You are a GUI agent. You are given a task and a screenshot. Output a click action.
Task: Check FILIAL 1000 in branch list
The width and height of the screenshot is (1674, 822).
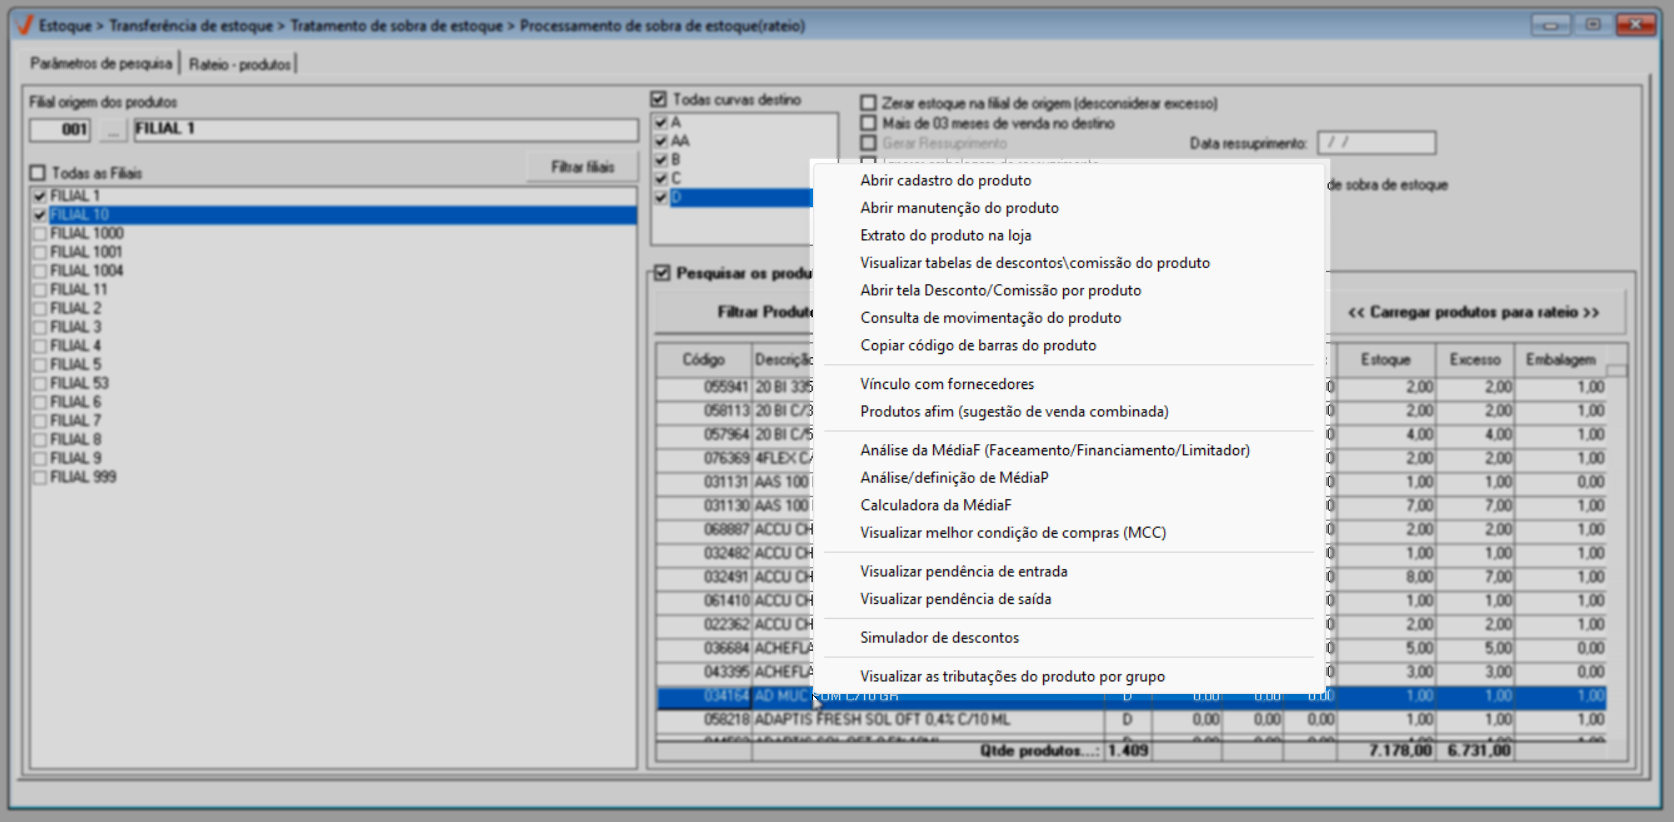[40, 234]
